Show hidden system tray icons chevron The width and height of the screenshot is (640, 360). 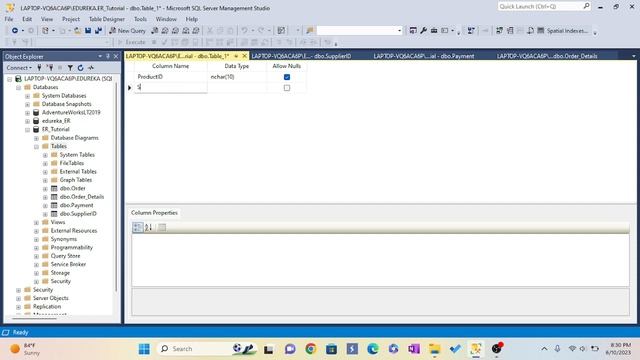tap(544, 349)
